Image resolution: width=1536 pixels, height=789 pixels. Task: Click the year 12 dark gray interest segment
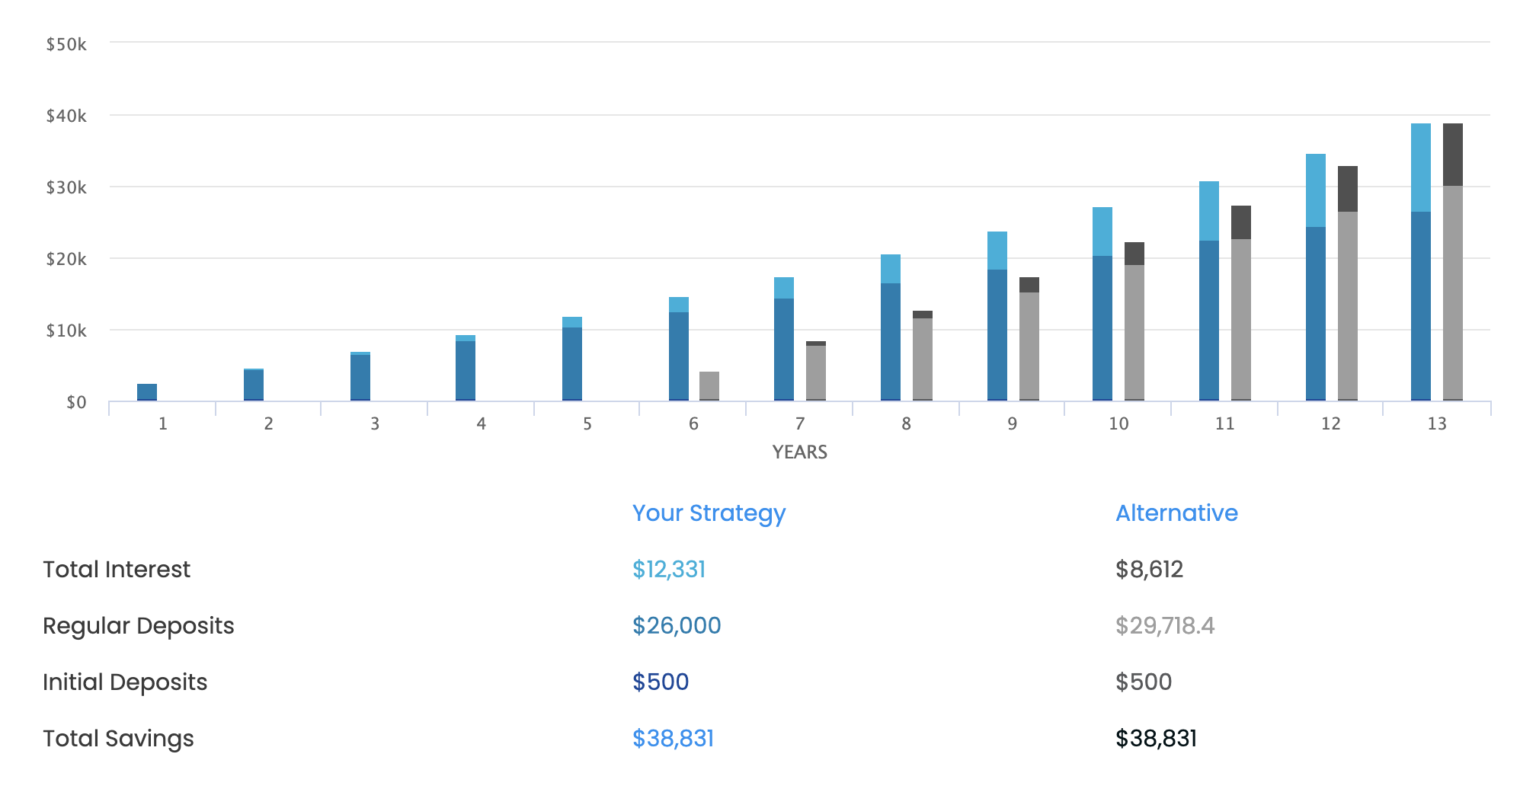coord(1347,189)
